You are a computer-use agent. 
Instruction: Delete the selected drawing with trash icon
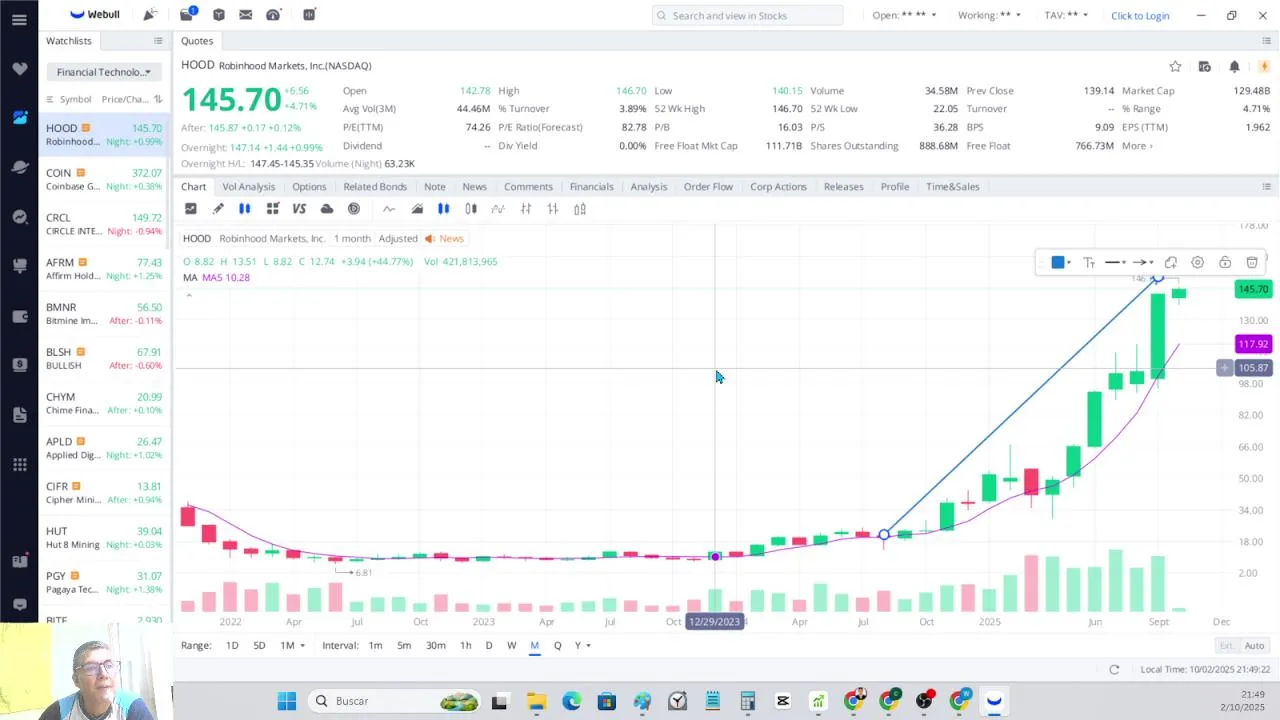[x=1252, y=262]
